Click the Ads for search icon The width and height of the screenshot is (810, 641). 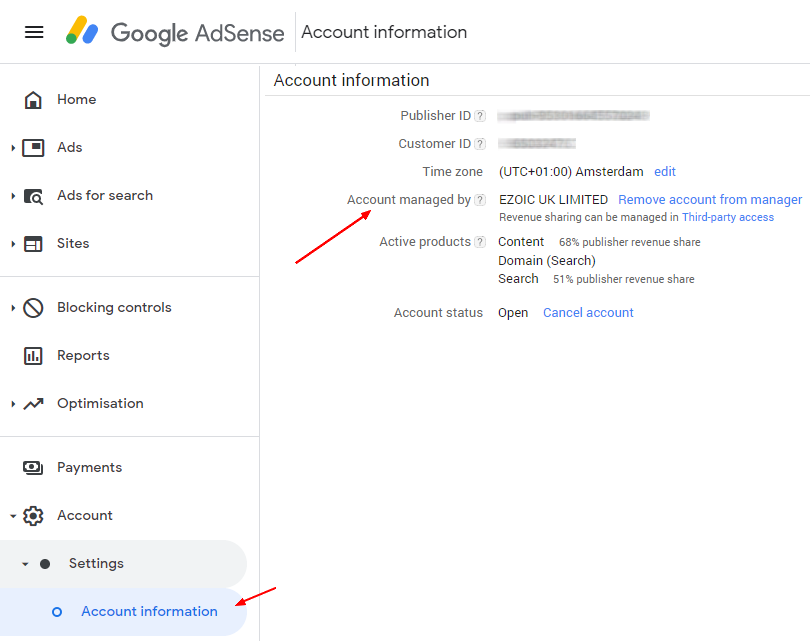pos(33,196)
